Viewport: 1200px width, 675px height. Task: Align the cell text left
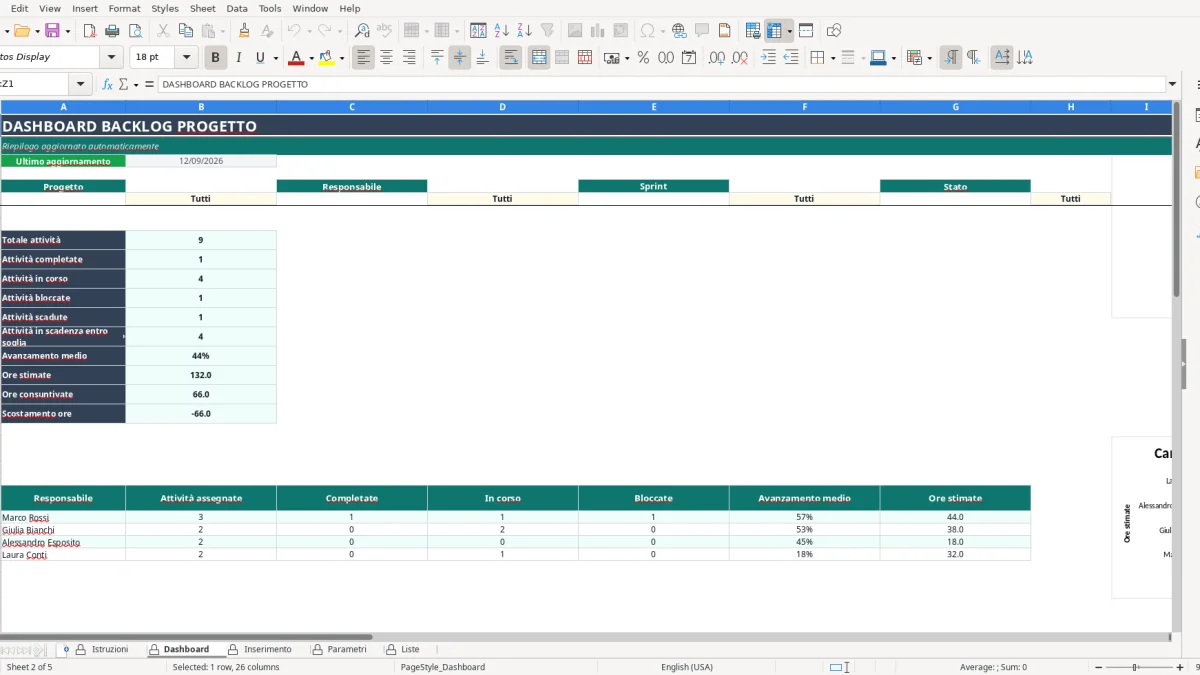point(363,58)
